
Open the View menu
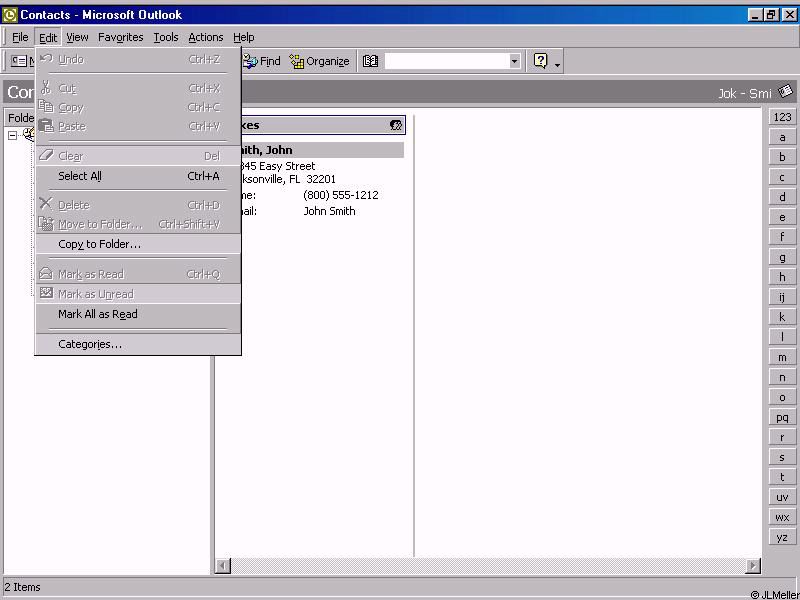77,37
